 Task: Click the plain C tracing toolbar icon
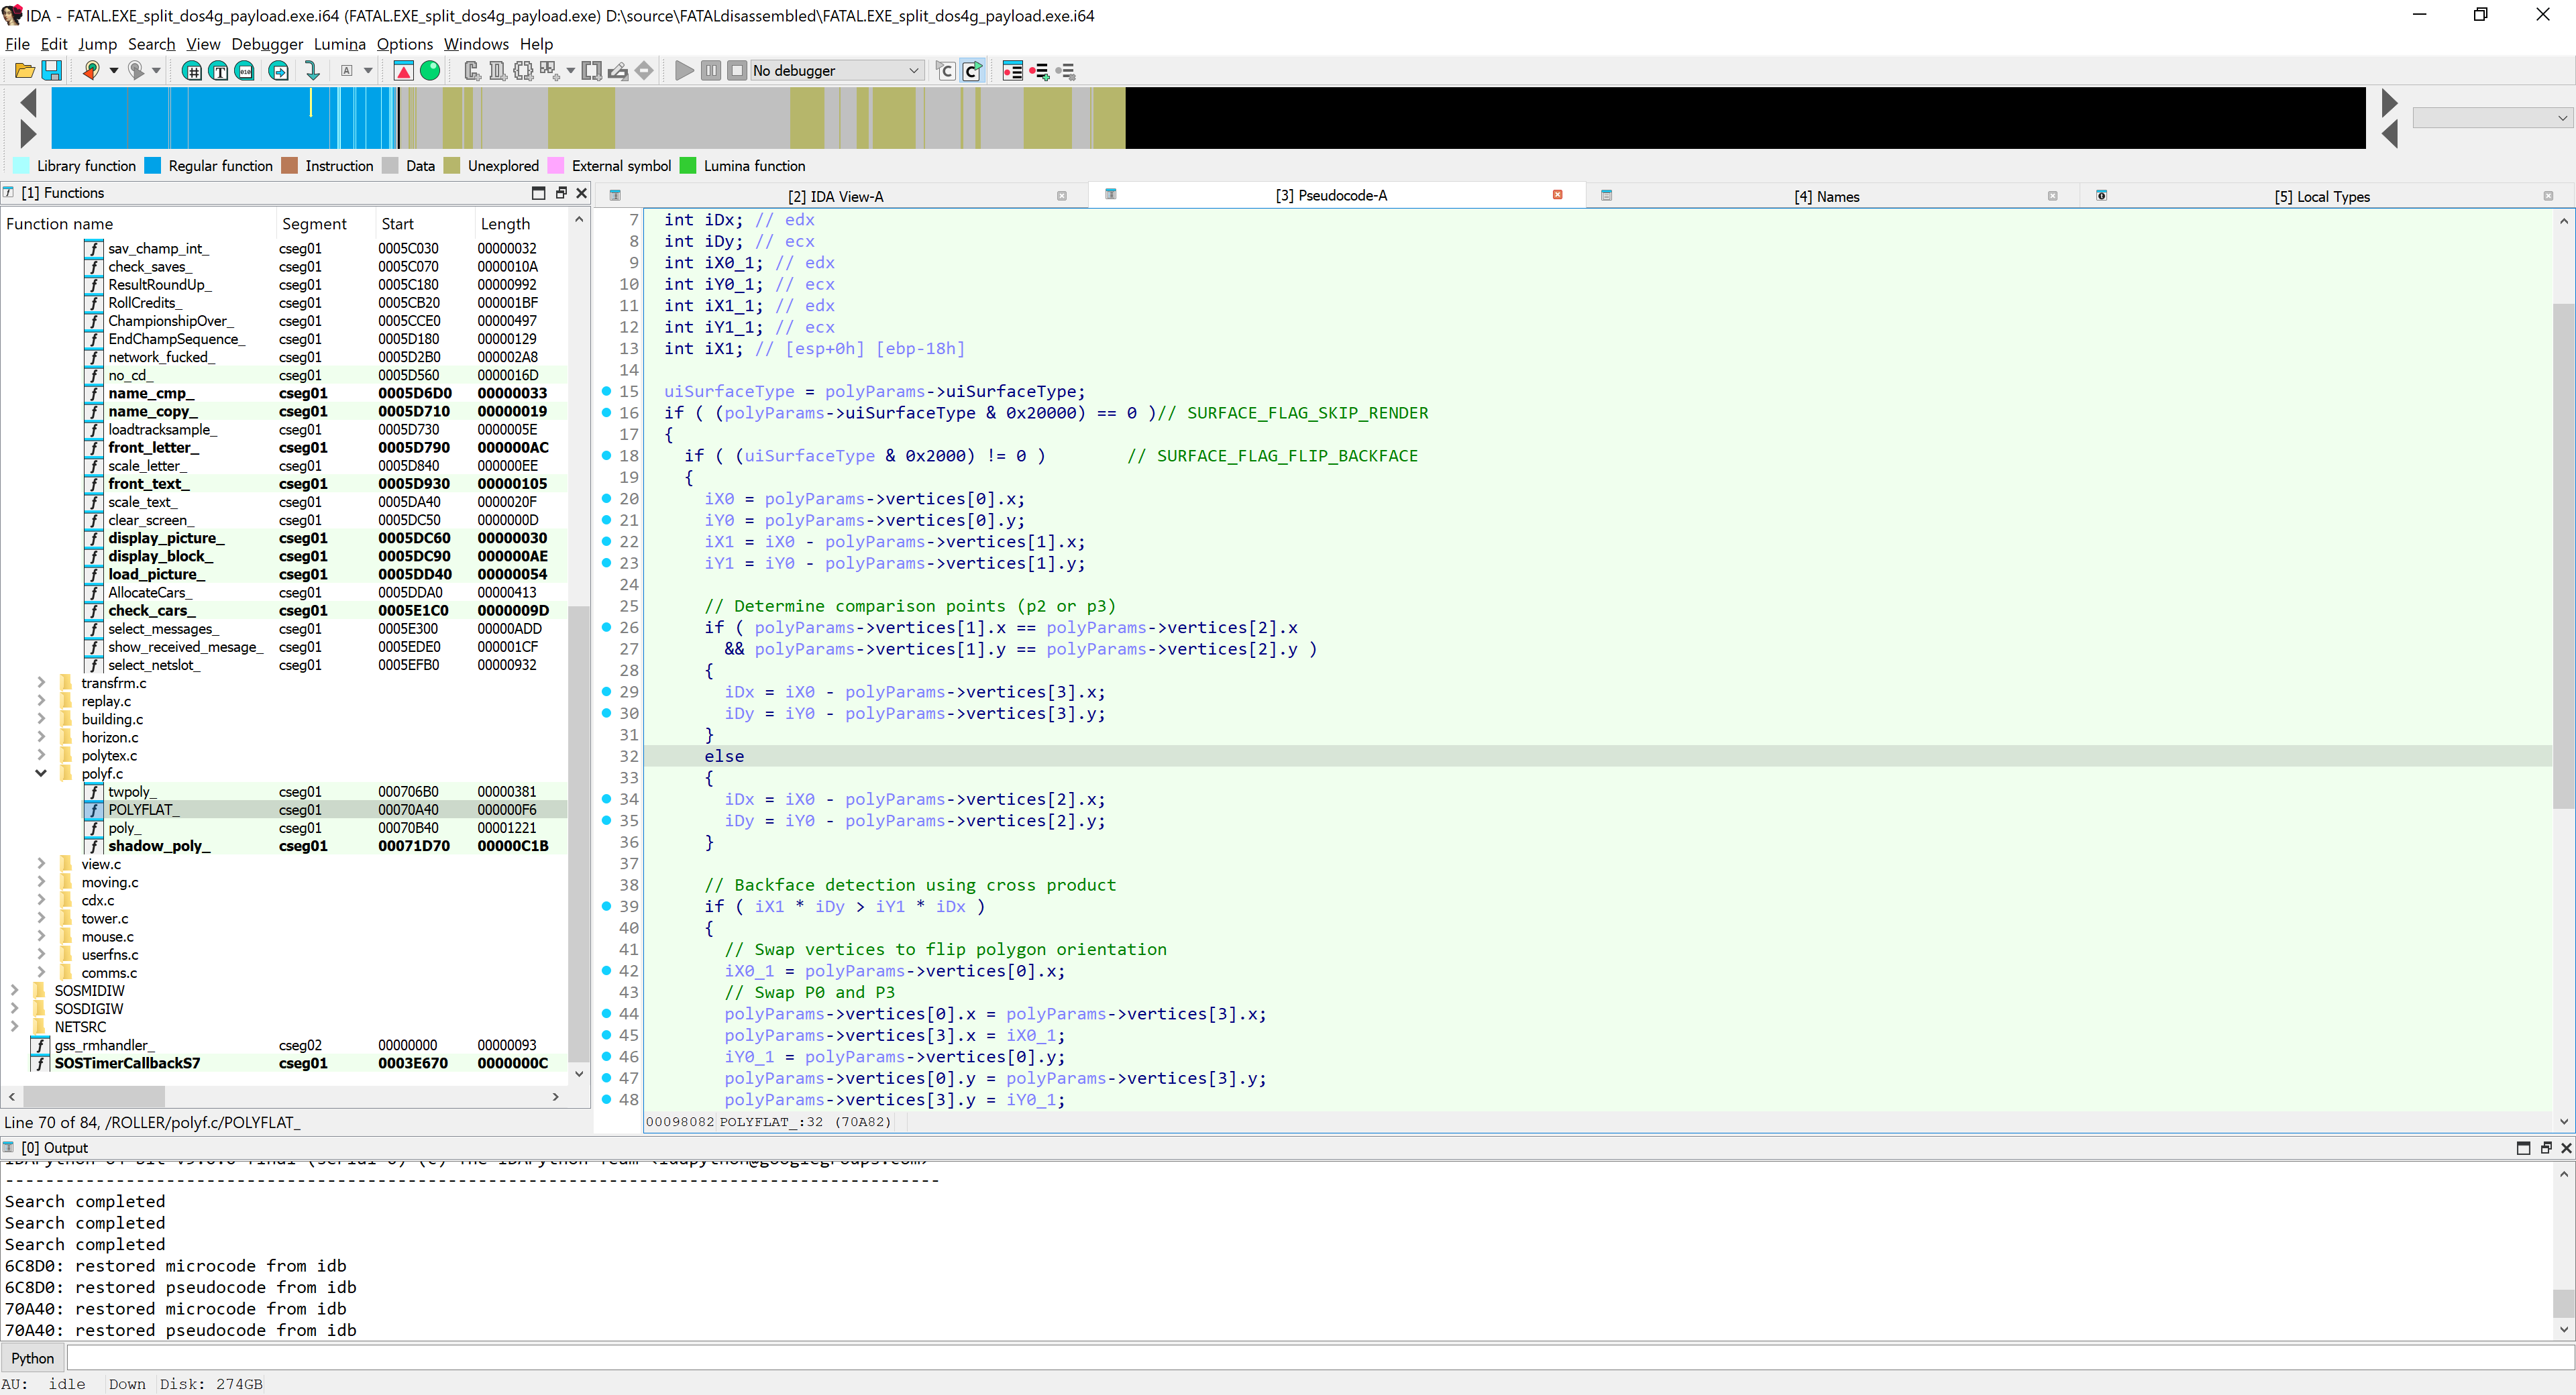point(945,70)
